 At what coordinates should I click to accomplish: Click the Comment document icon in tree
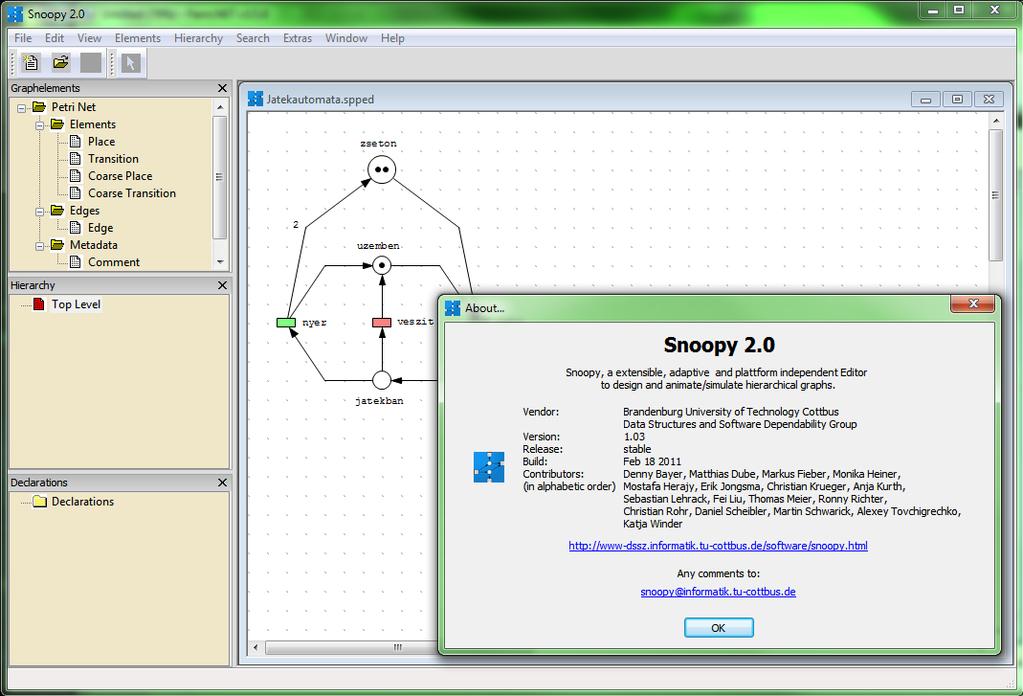[x=76, y=262]
